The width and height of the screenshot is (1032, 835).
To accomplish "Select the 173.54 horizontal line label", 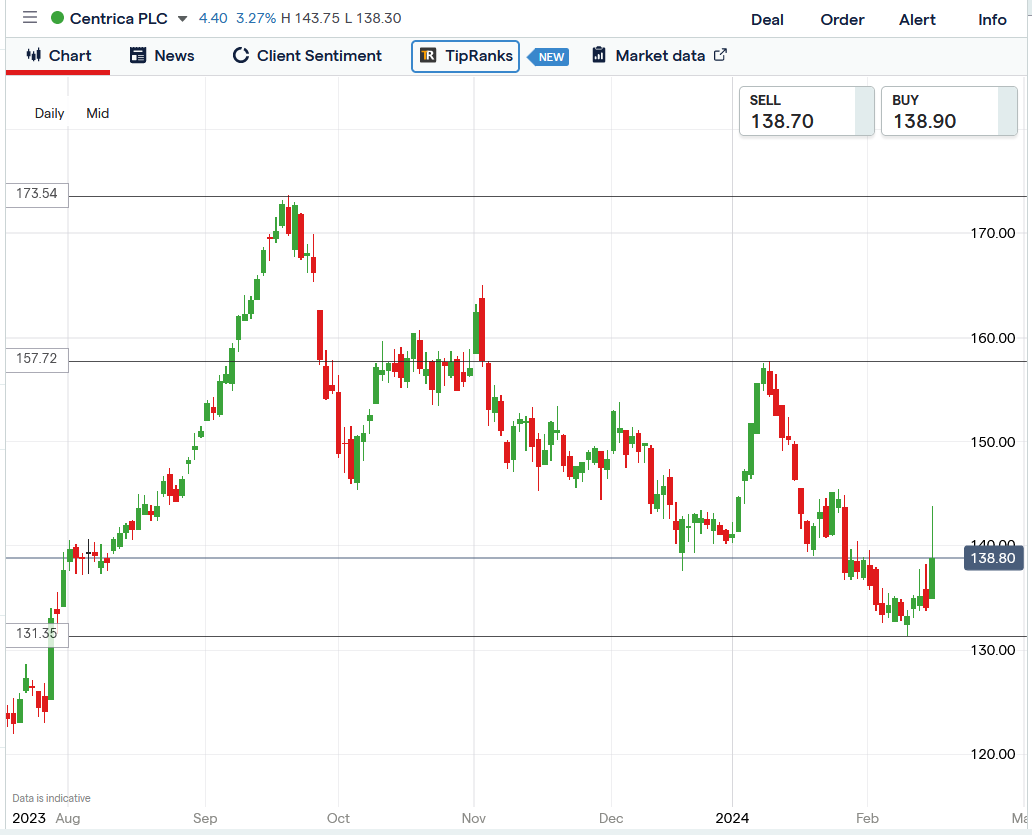I will pos(37,193).
